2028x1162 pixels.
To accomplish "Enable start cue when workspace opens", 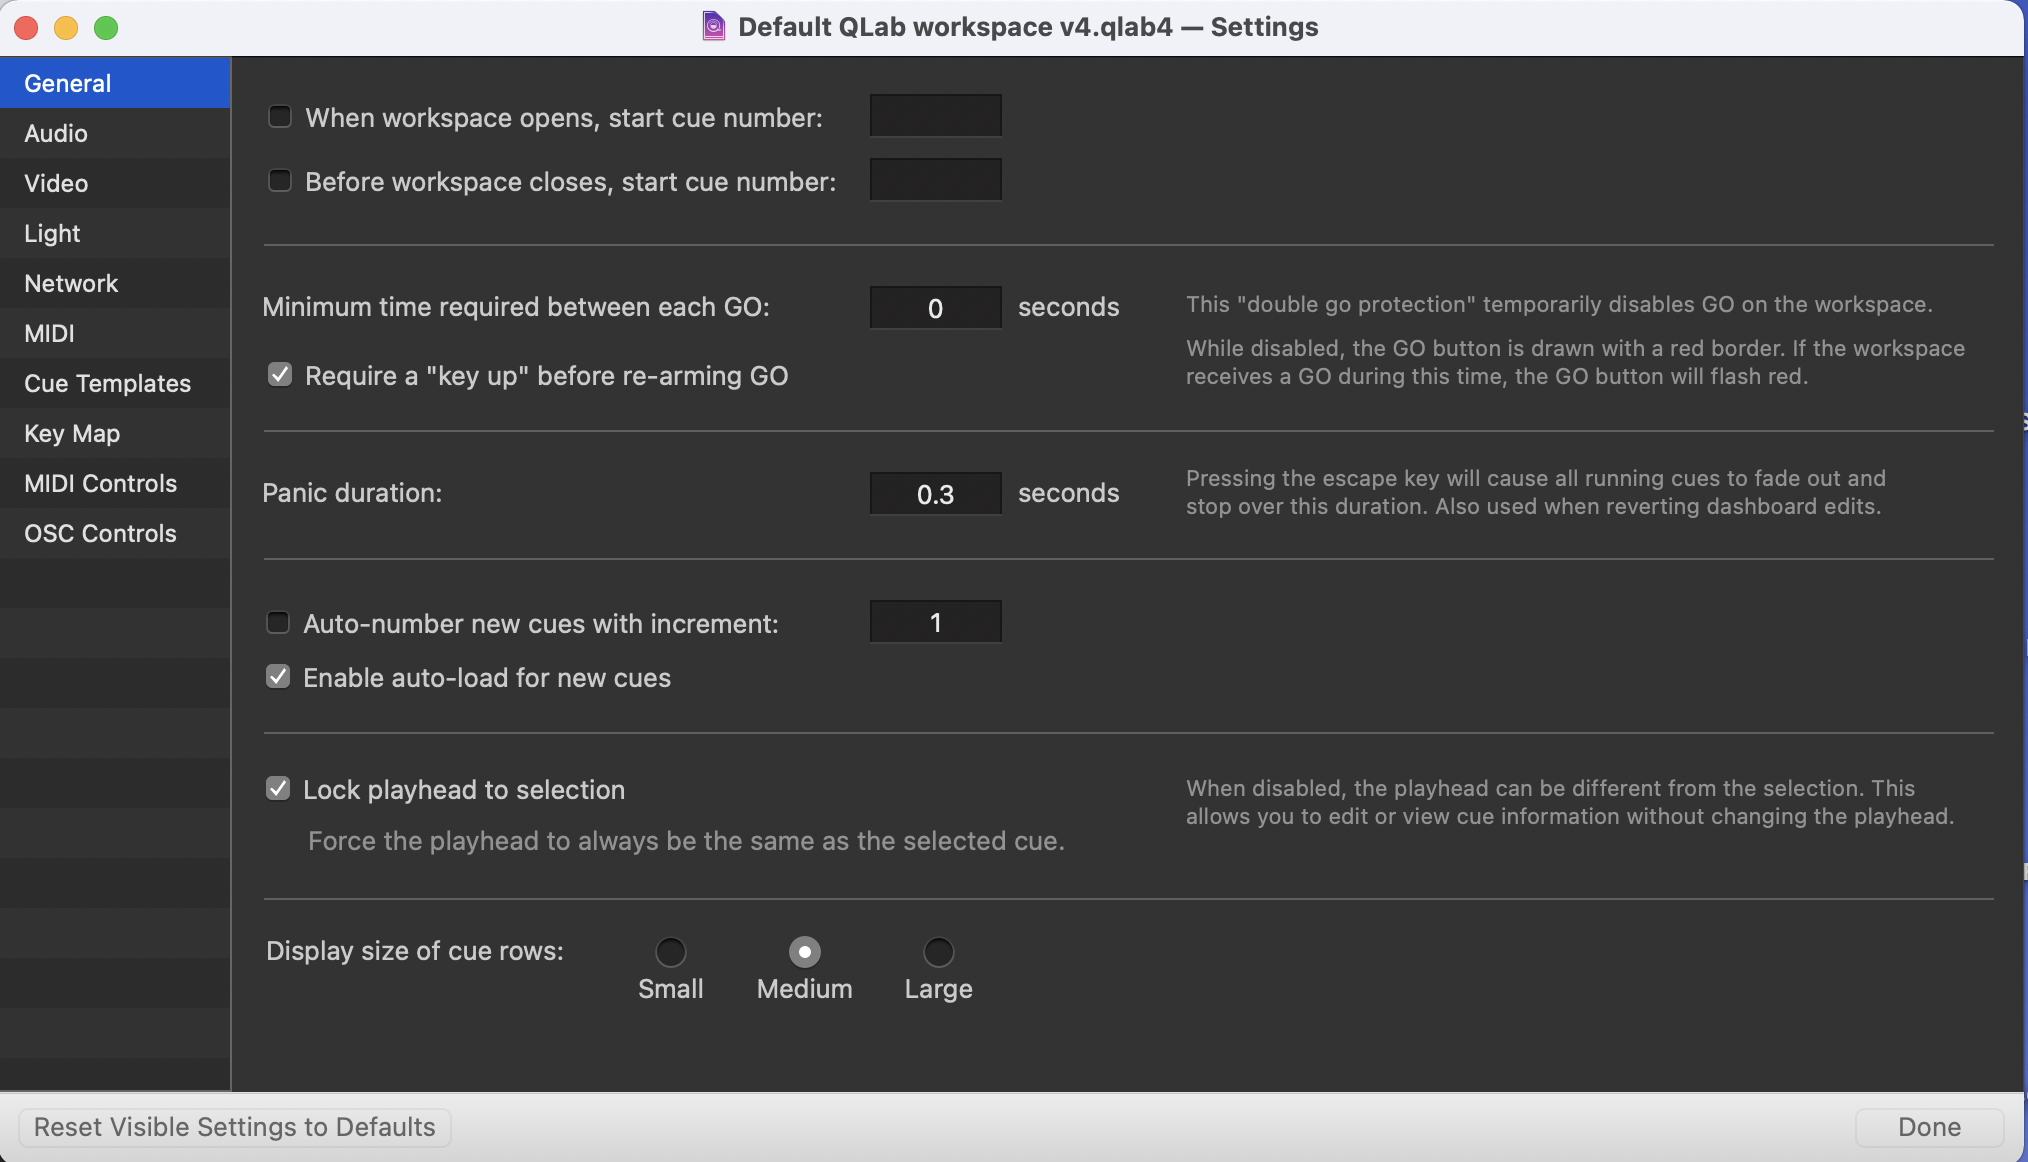I will tap(279, 115).
